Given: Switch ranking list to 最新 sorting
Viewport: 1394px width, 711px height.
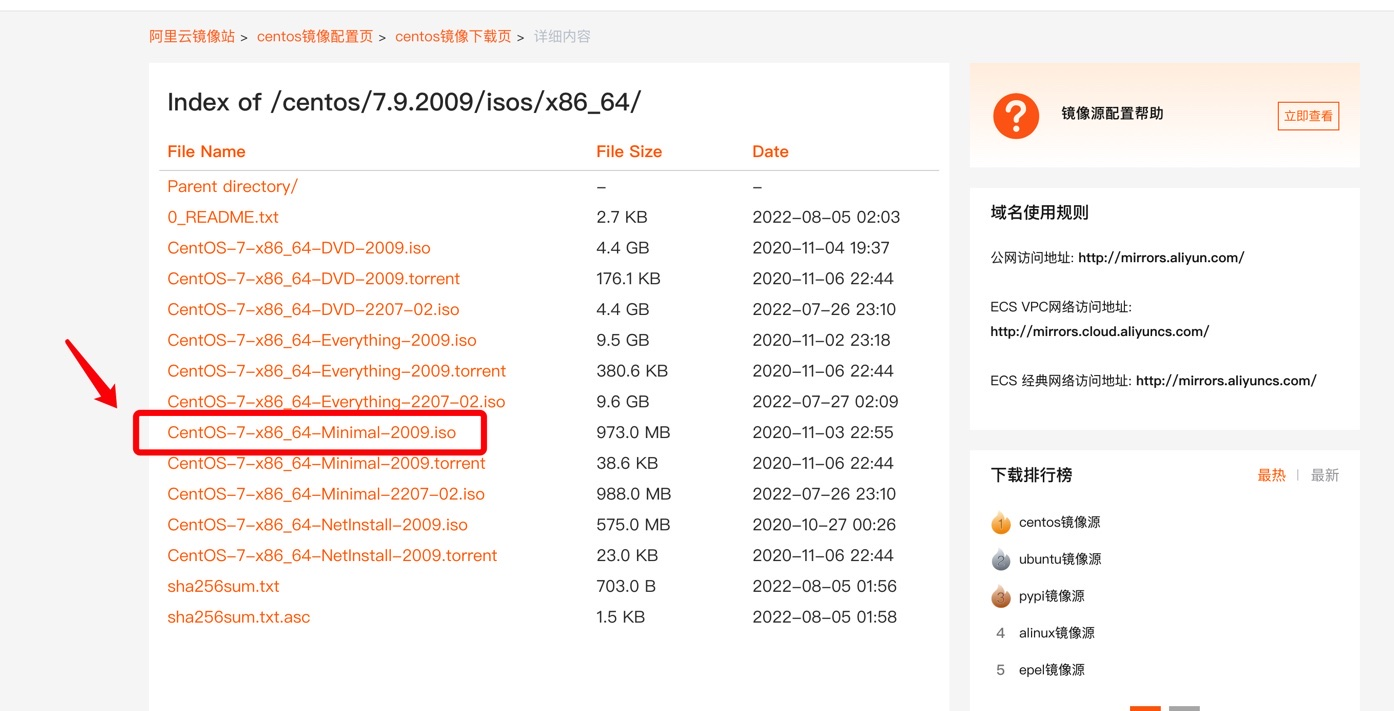Looking at the screenshot, I should 1325,475.
